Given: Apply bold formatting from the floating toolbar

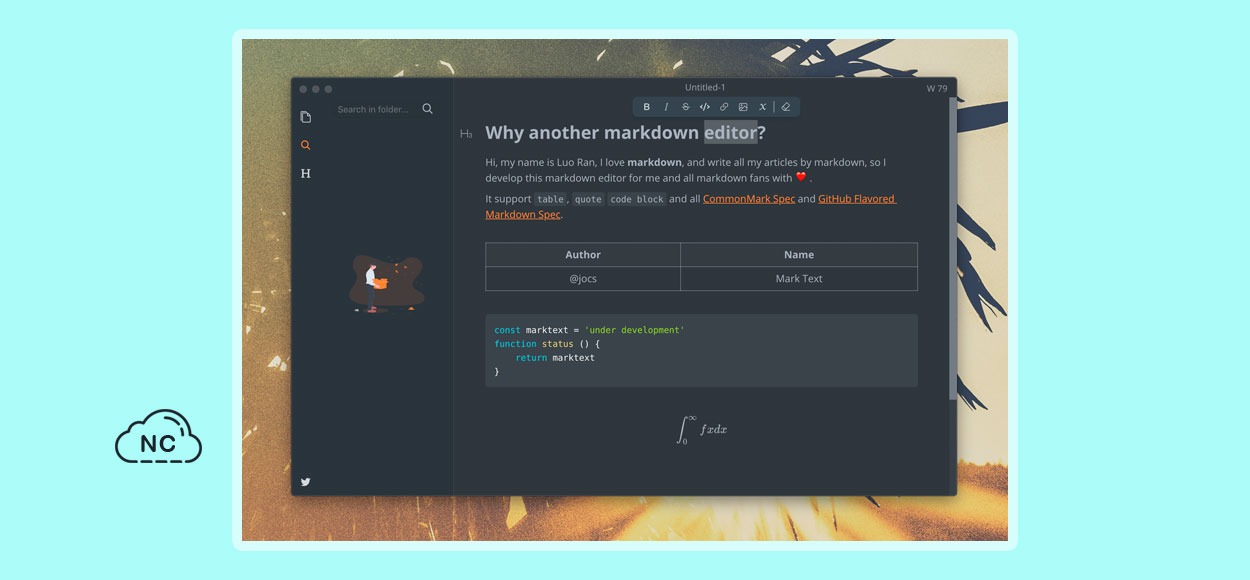Looking at the screenshot, I should tap(646, 107).
